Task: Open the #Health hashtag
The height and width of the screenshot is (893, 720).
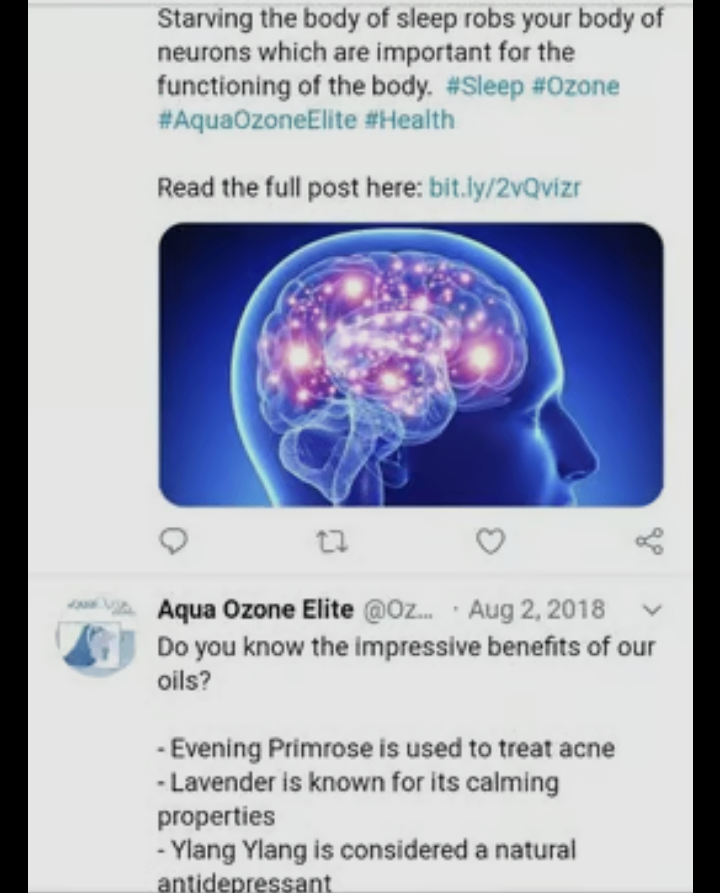Action: (409, 120)
